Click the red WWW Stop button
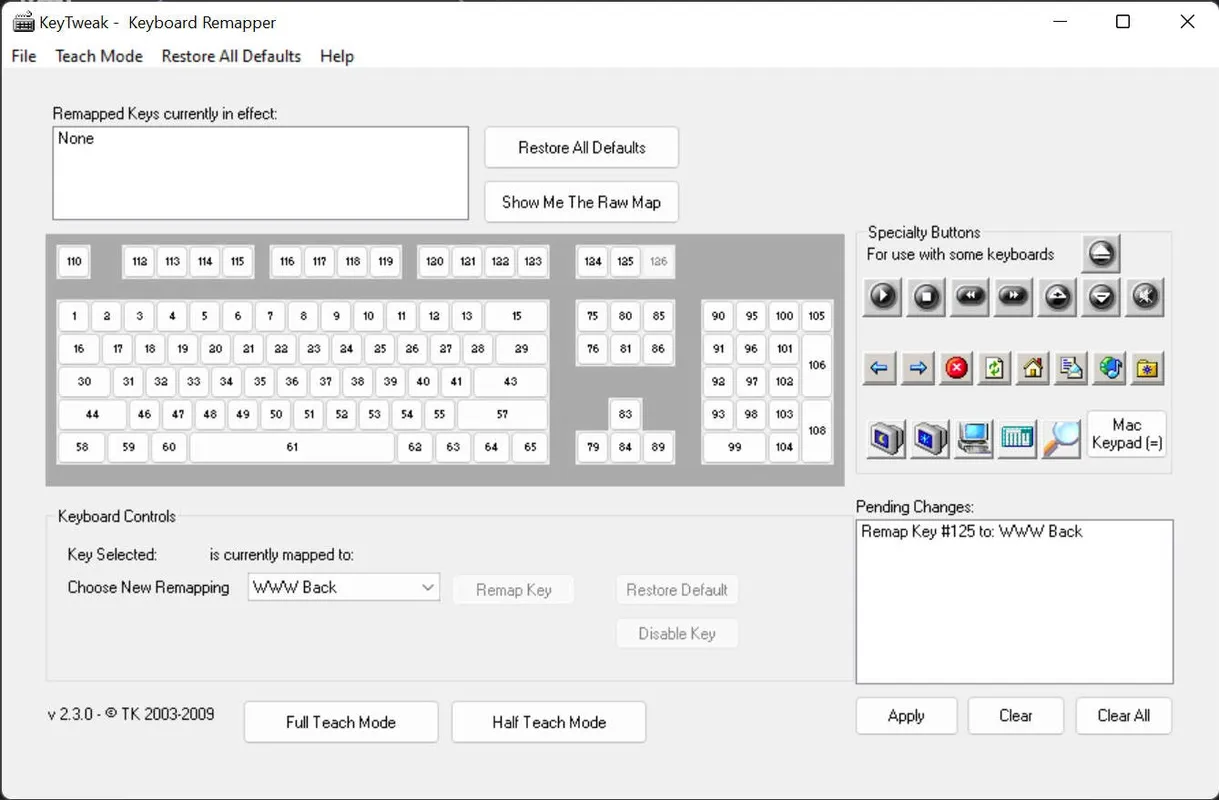This screenshot has height=800, width=1219. point(956,369)
